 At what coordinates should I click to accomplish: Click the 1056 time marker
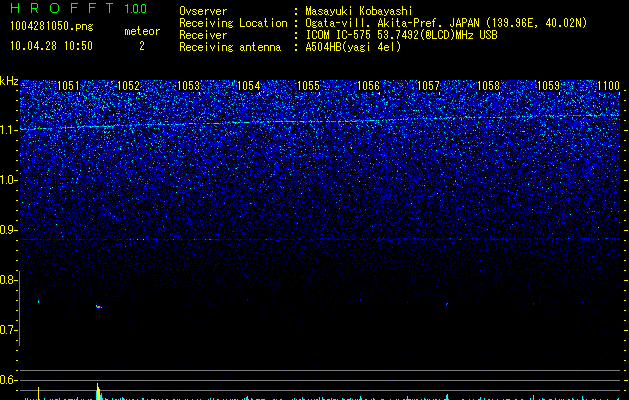pos(368,86)
